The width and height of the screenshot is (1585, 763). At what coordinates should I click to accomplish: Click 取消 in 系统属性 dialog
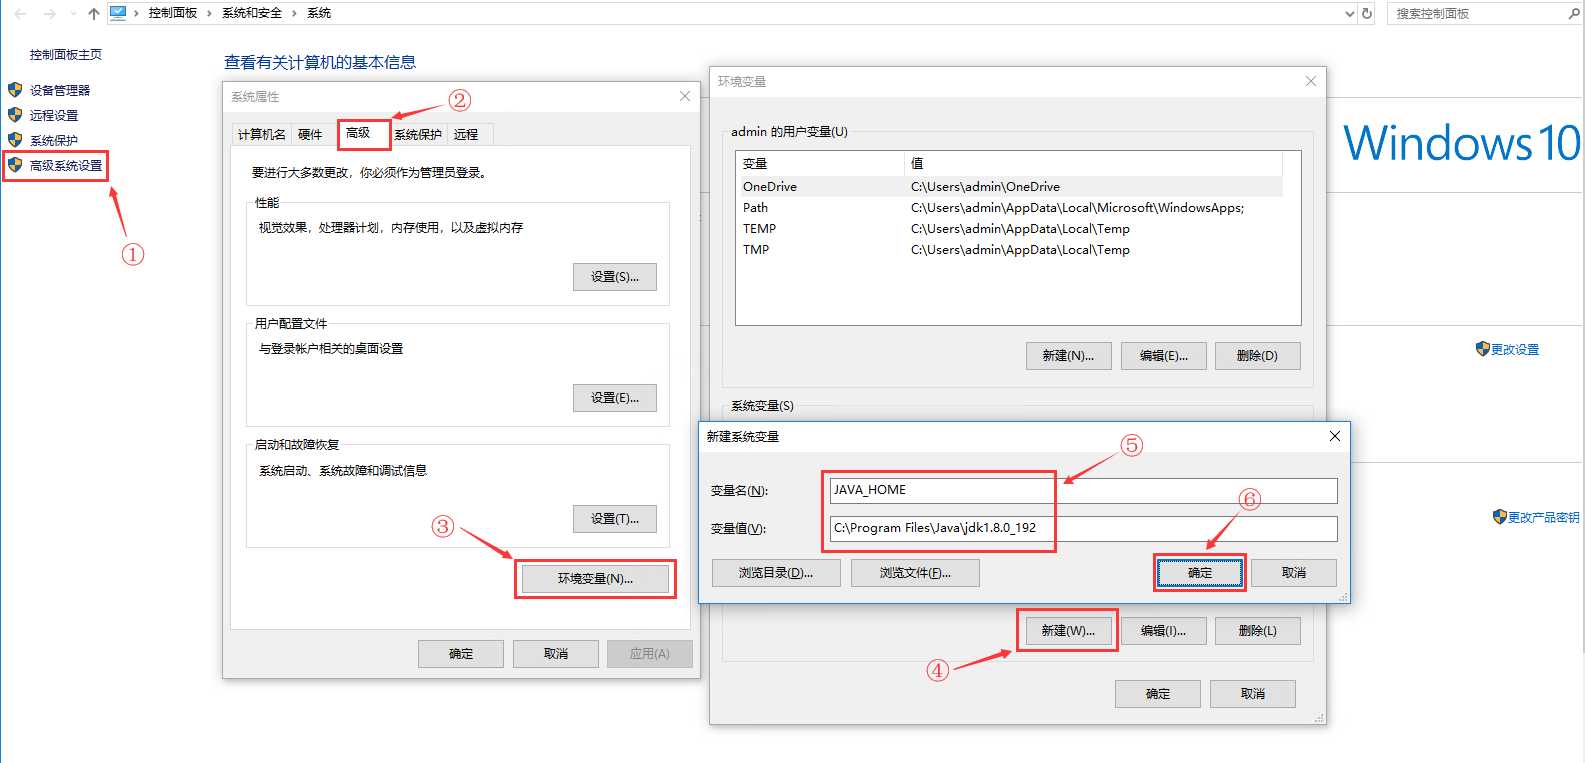click(x=556, y=654)
